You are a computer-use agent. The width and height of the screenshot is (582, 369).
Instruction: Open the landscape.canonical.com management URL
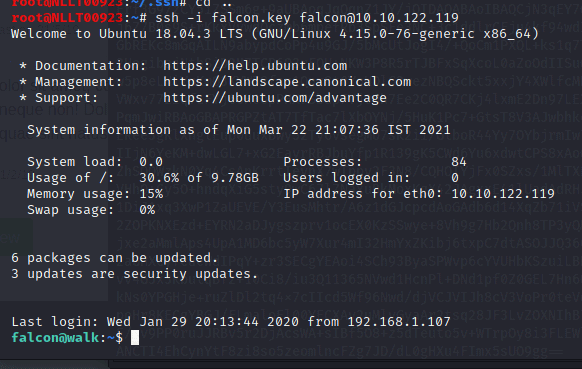click(x=287, y=82)
